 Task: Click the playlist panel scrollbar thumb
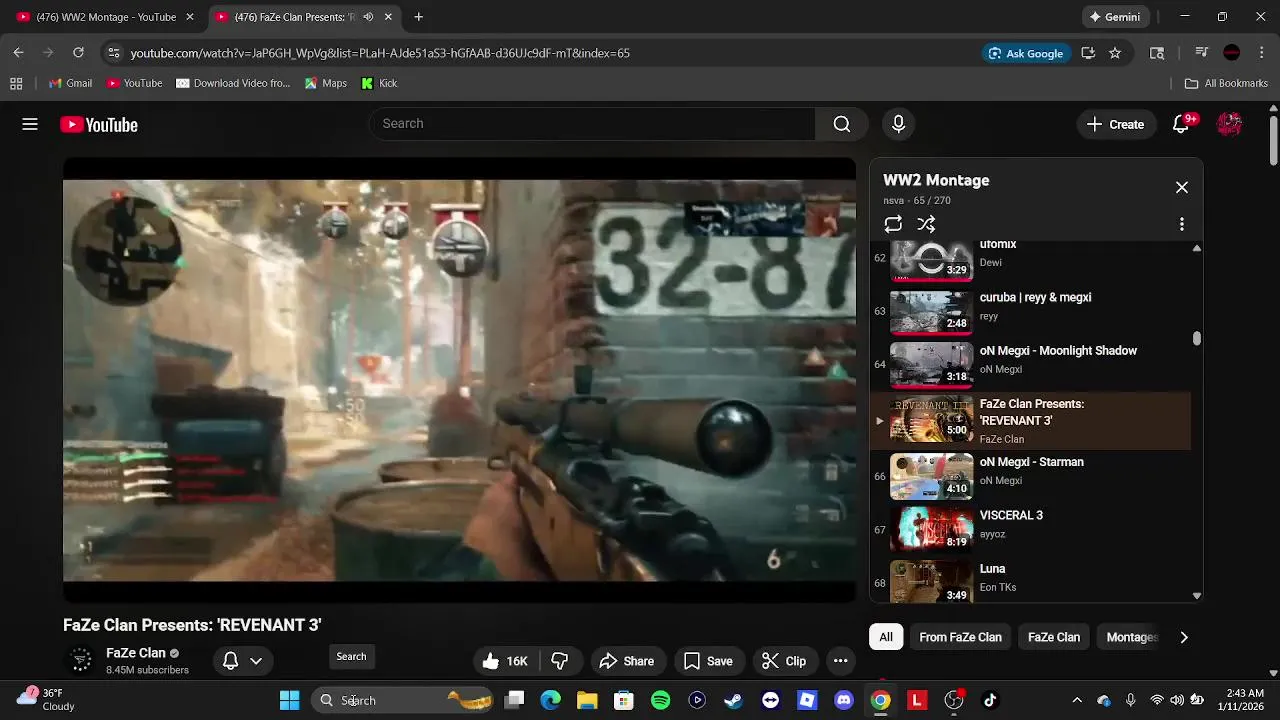[x=1197, y=338]
